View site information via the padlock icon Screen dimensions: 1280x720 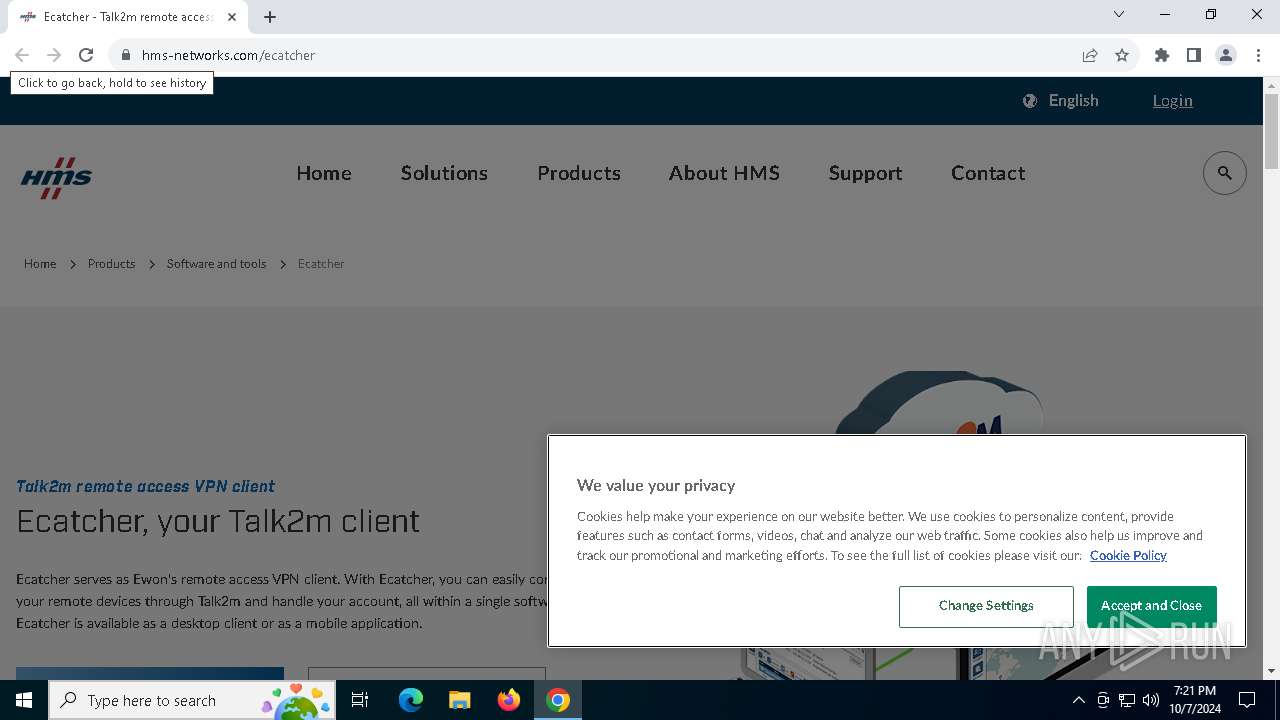click(125, 55)
